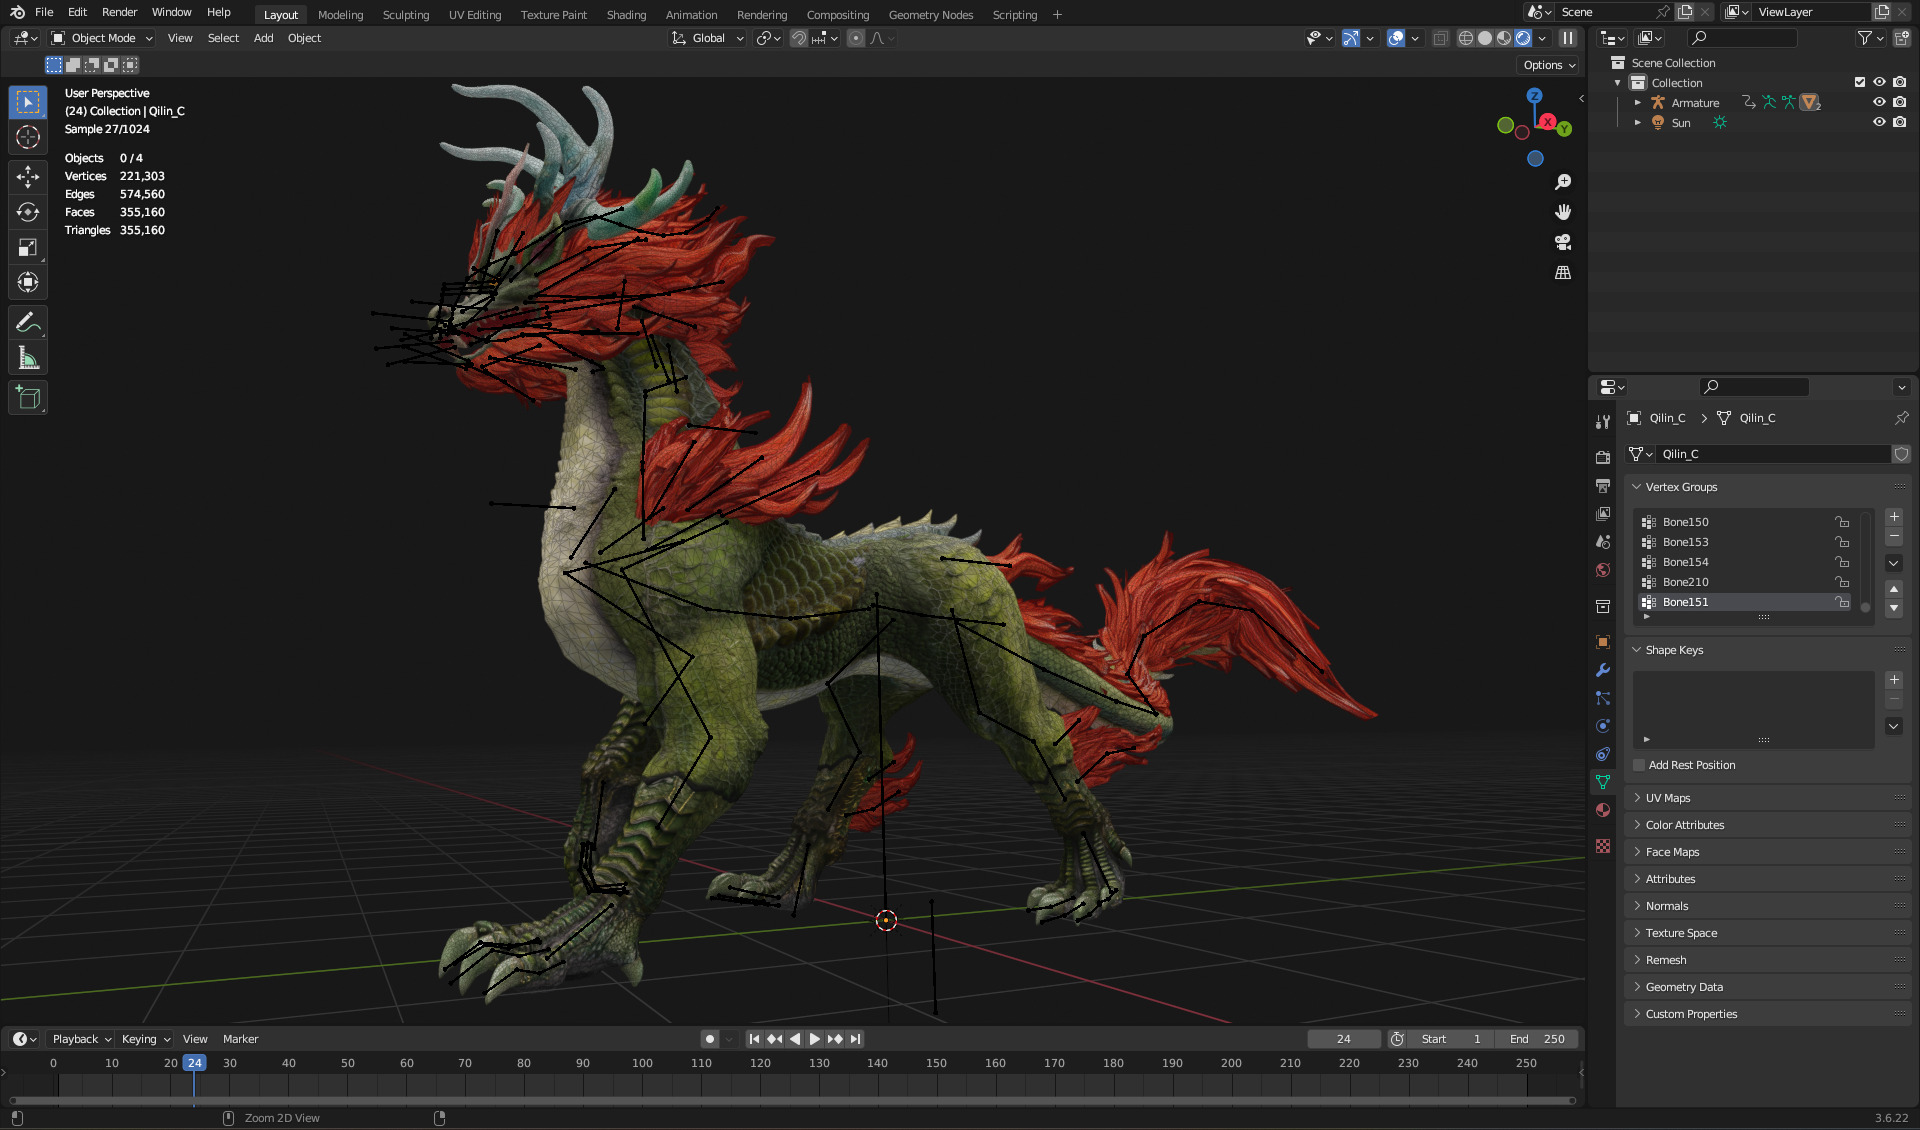Toggle X-ray mode
1920x1130 pixels.
pos(1440,38)
